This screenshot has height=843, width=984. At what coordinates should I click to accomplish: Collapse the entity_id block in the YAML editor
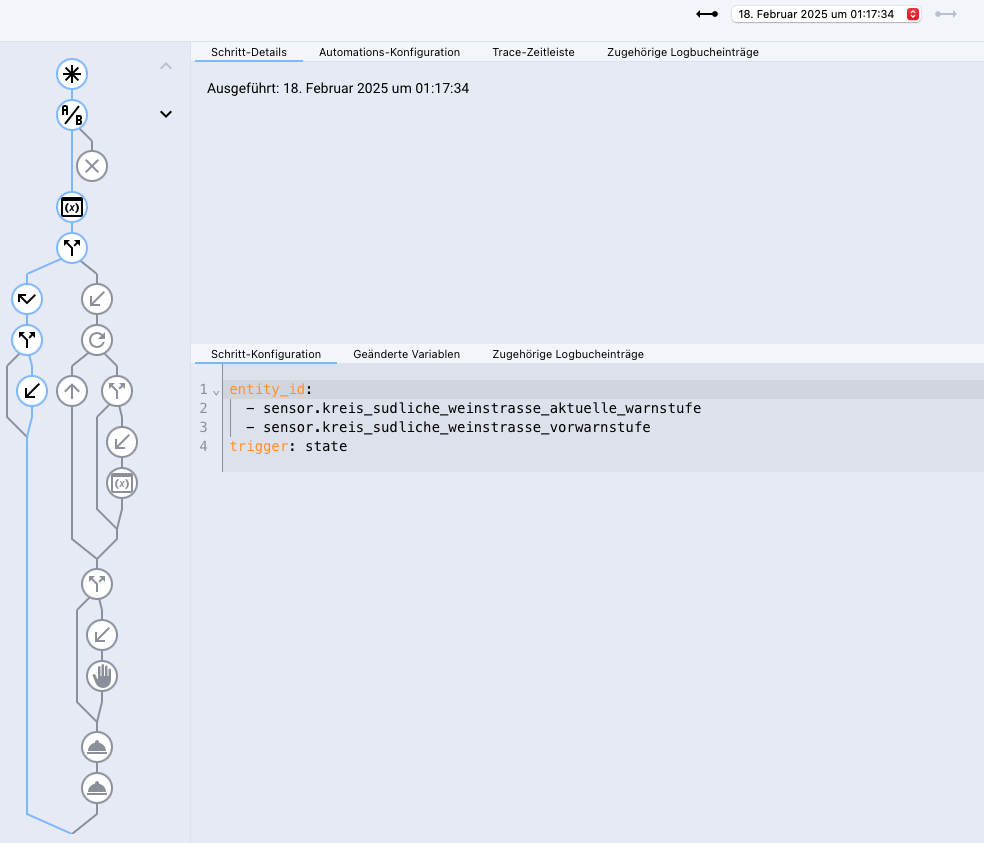click(216, 391)
